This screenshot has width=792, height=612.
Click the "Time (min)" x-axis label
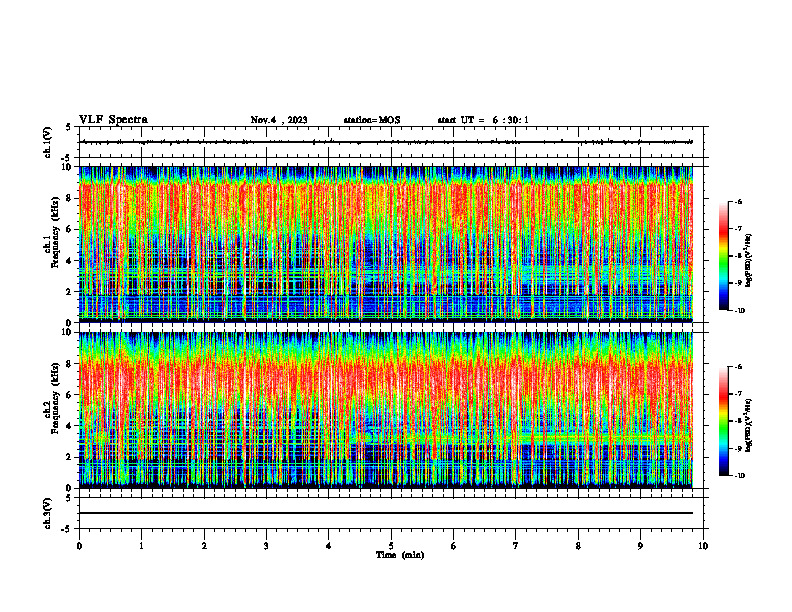tap(400, 555)
